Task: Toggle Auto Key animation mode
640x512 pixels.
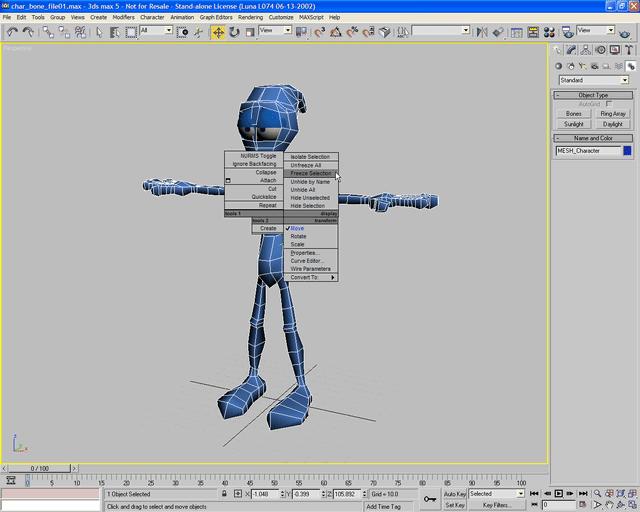Action: 454,494
